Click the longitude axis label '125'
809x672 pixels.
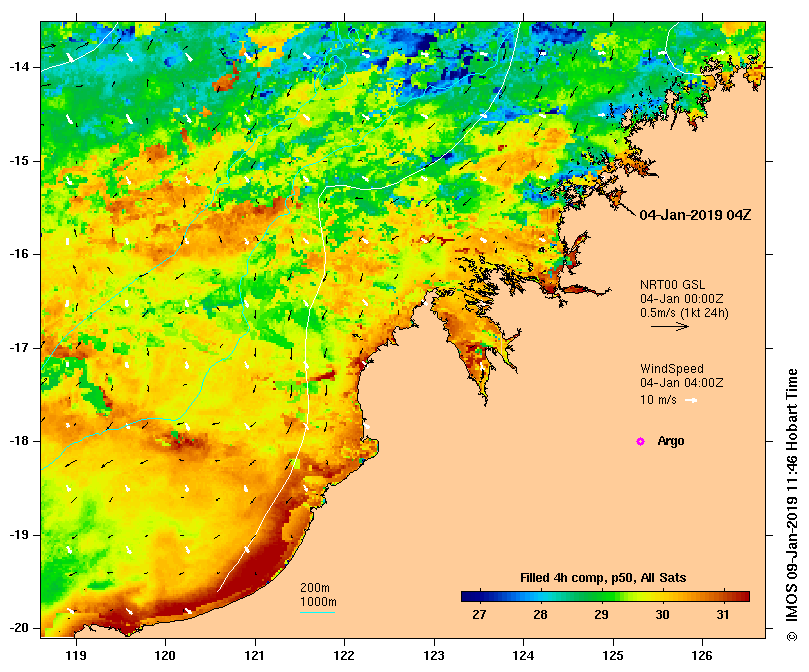[x=613, y=656]
